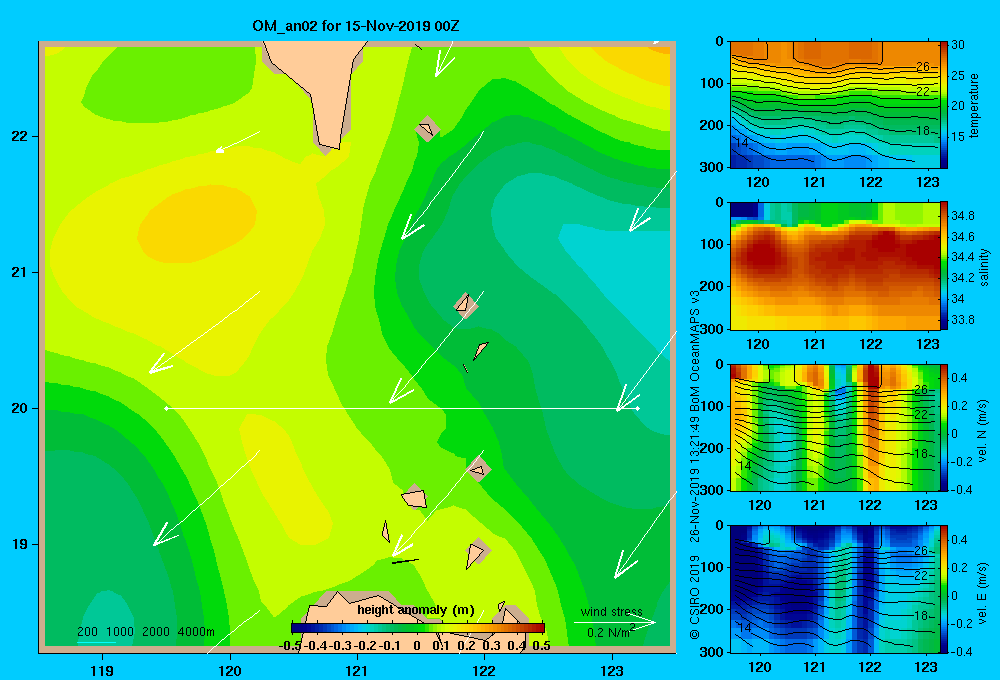1000x680 pixels.
Task: Click the 'vel. N (m/s)' axis label
Action: click(982, 431)
